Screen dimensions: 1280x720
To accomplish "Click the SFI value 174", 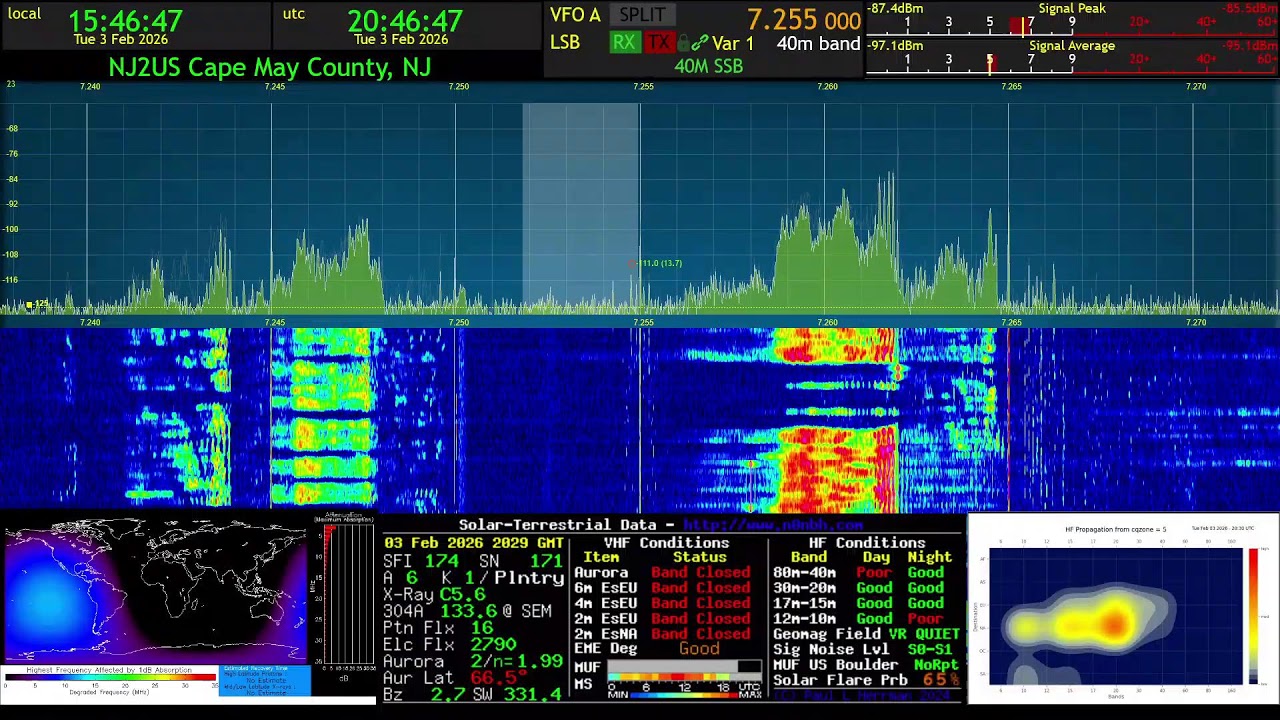I will tap(441, 561).
